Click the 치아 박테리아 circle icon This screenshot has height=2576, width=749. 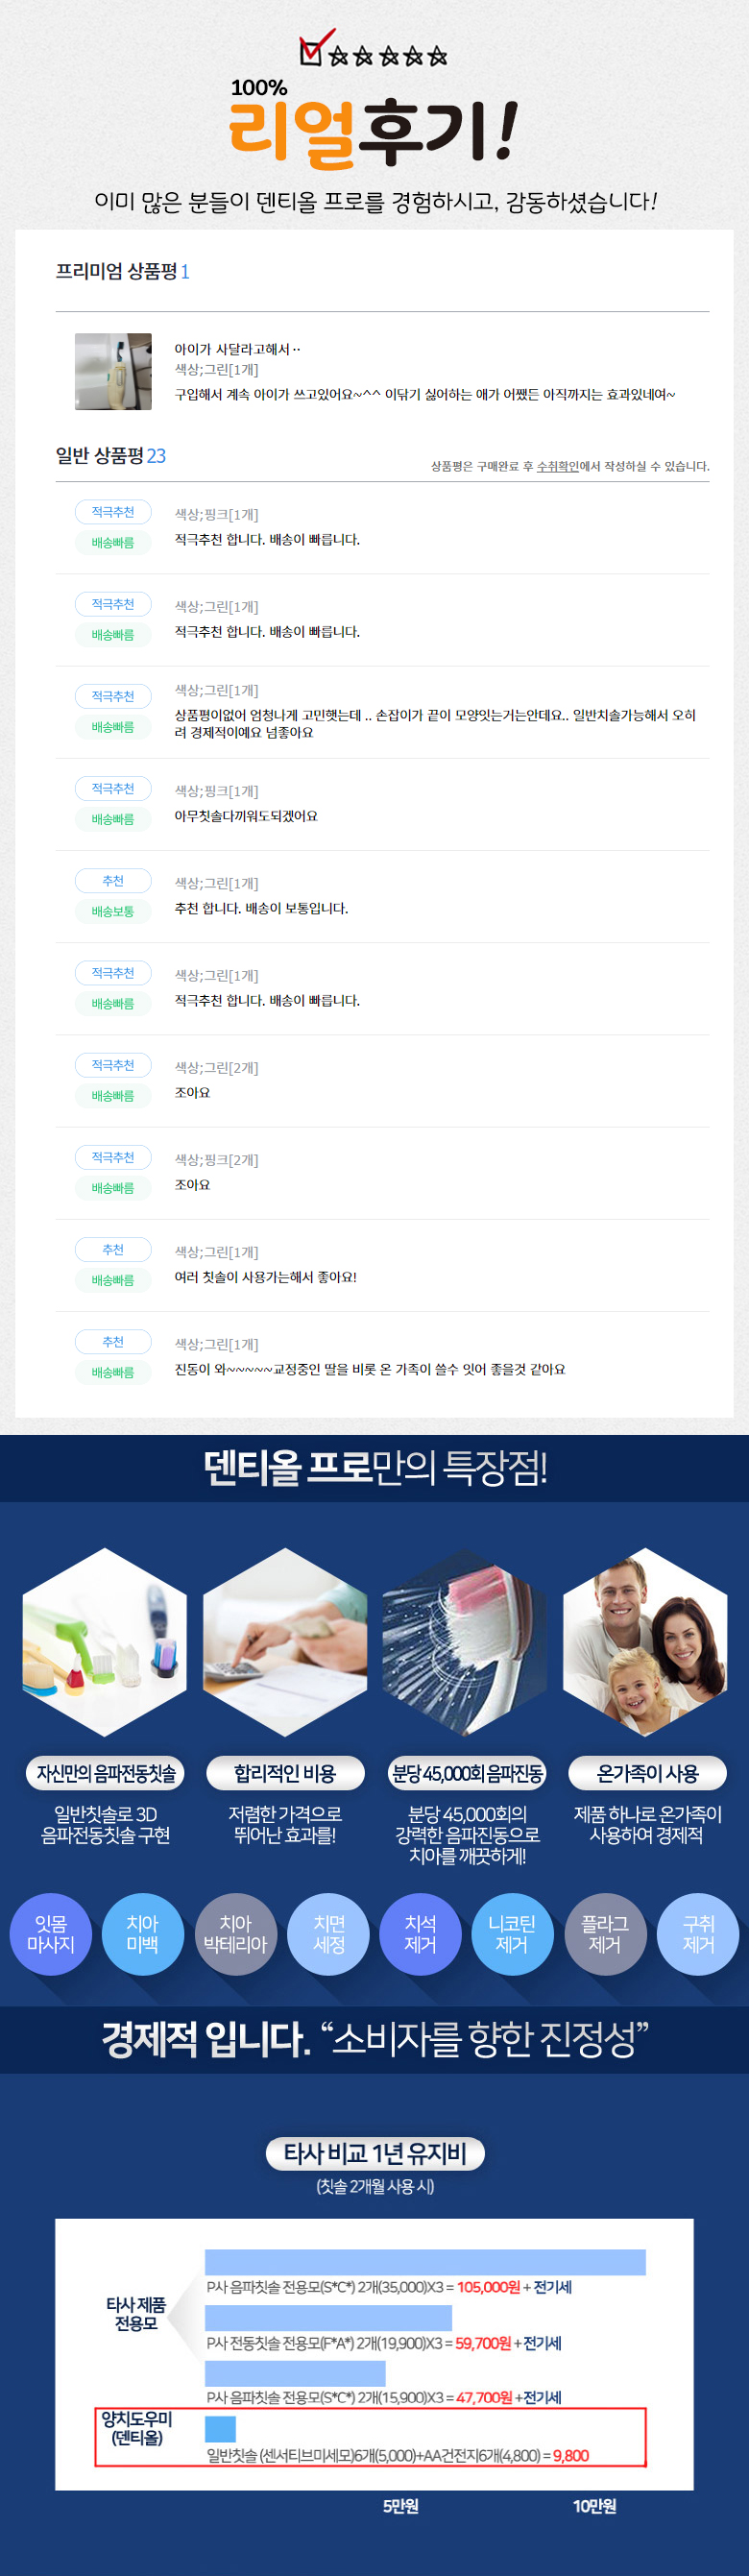pos(235,1933)
